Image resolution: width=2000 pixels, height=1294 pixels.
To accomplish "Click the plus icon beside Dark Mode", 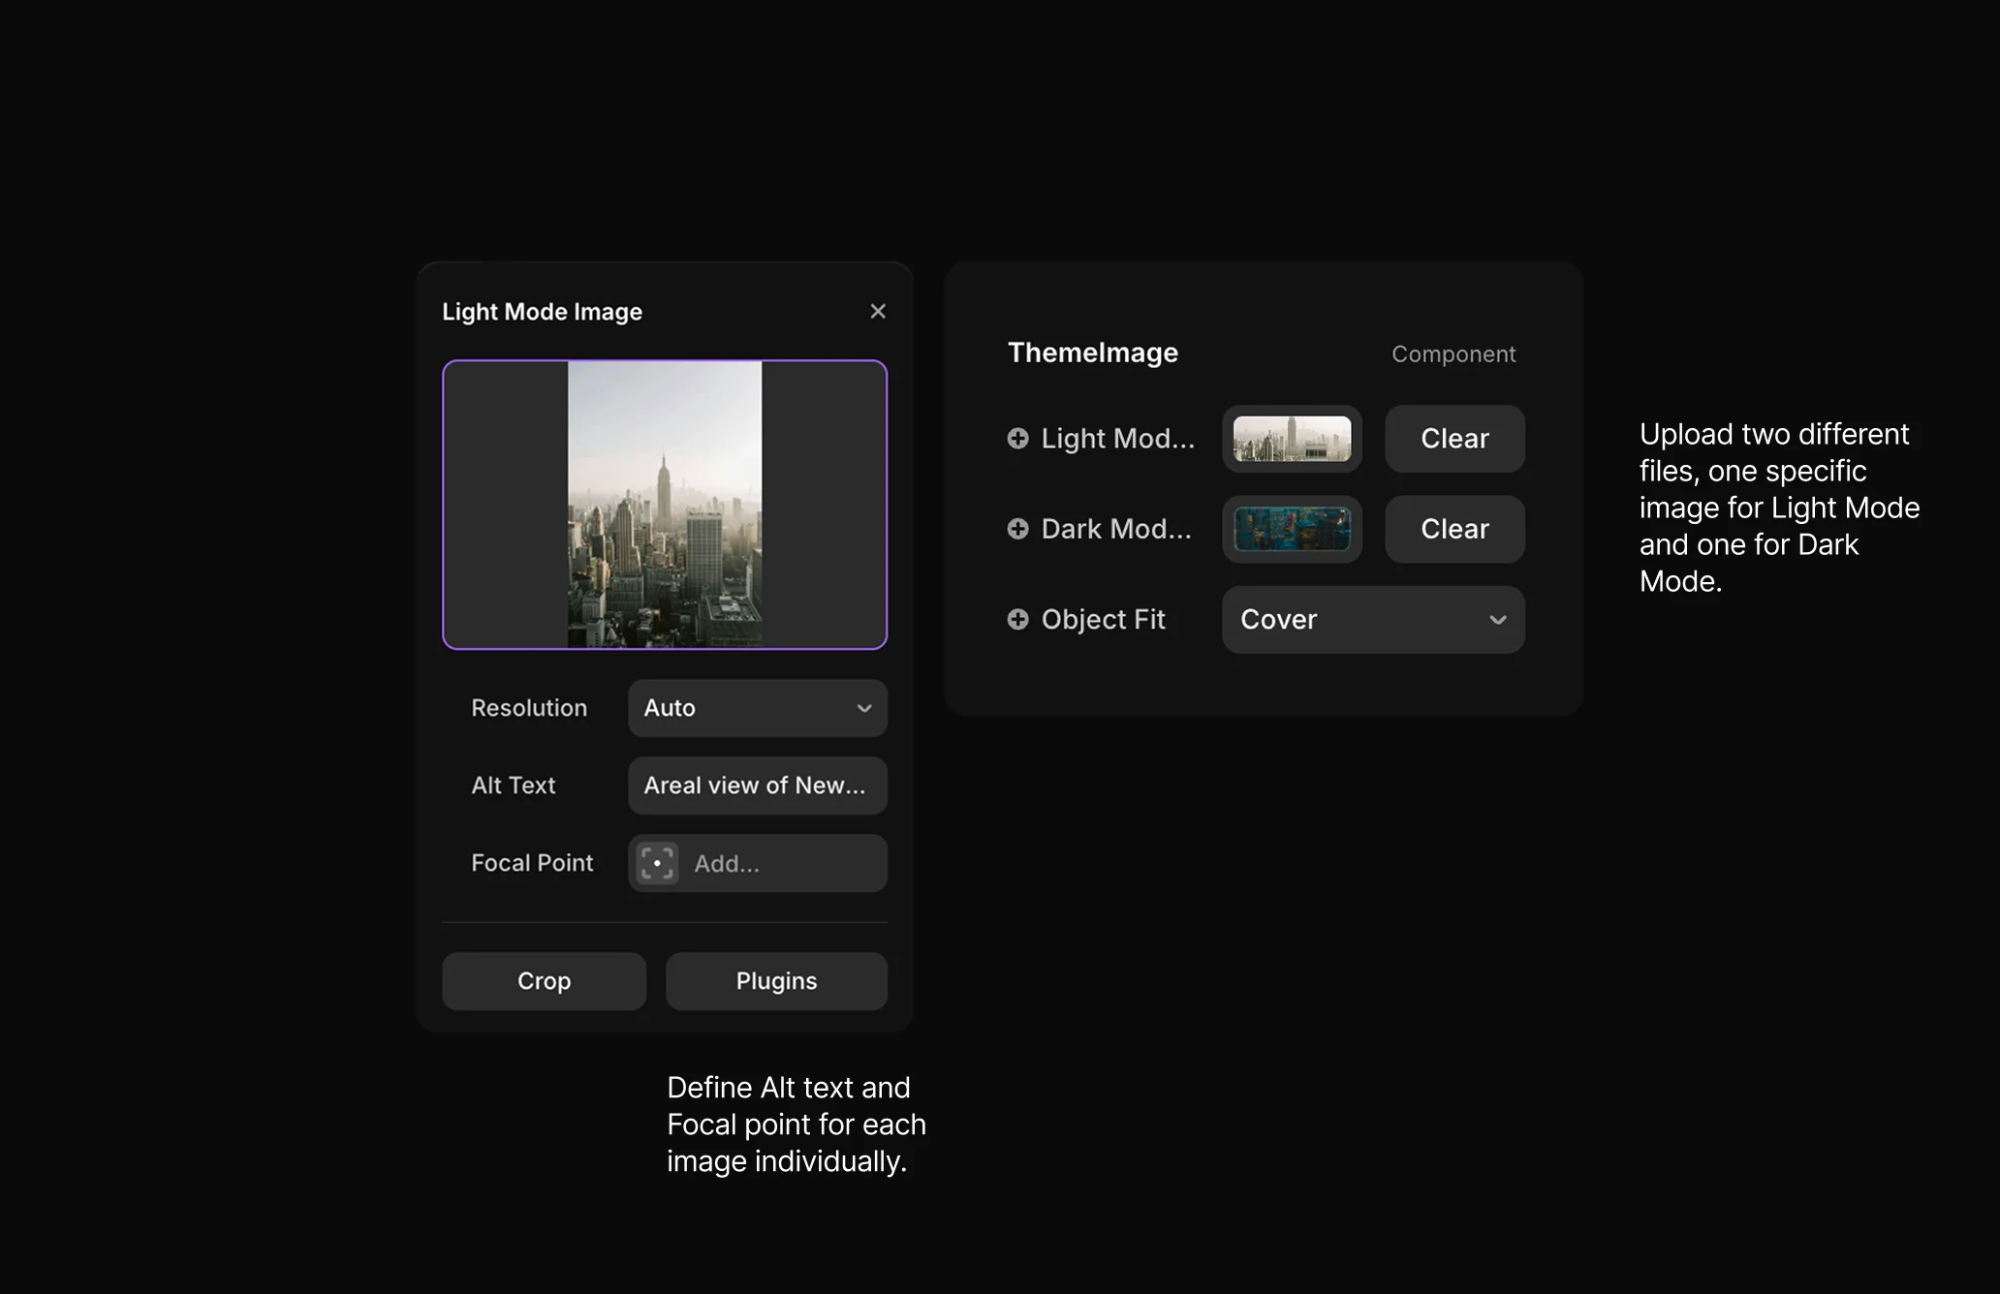I will point(1017,529).
